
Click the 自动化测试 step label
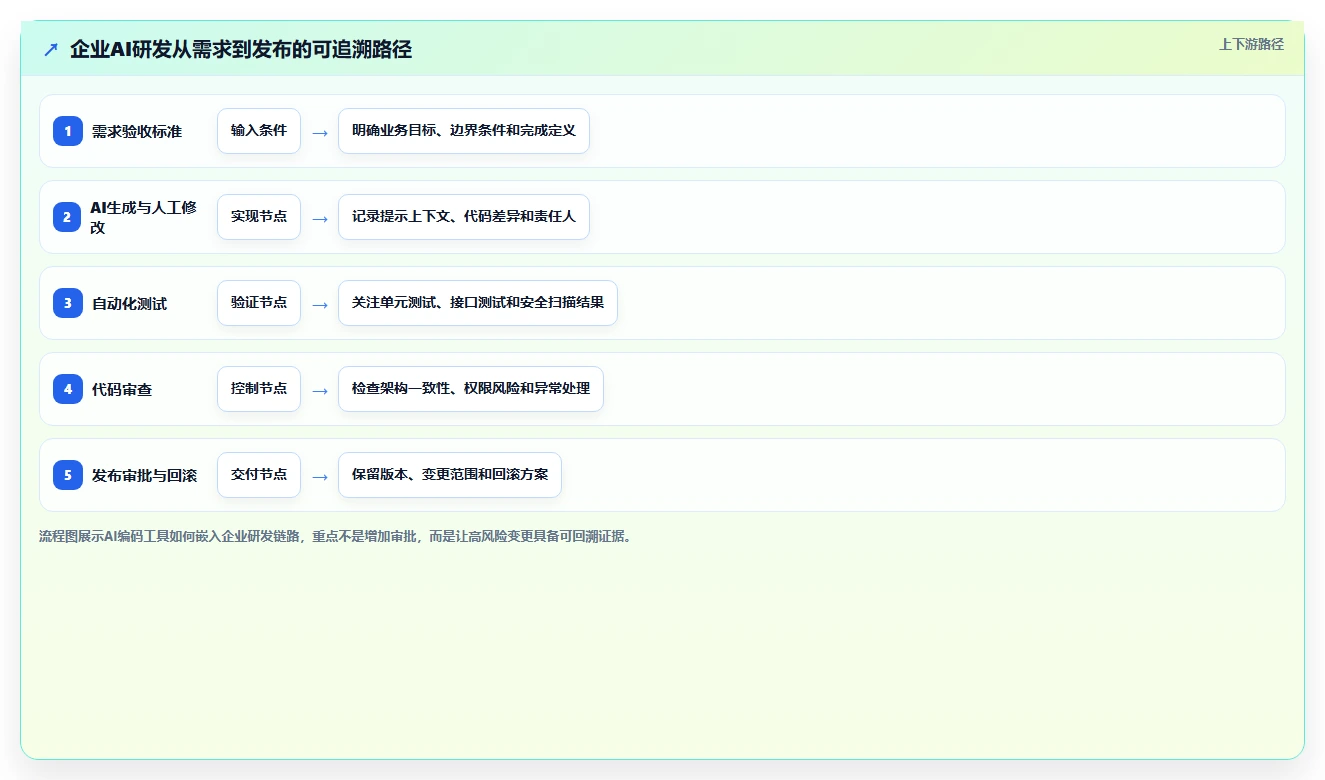tap(130, 303)
